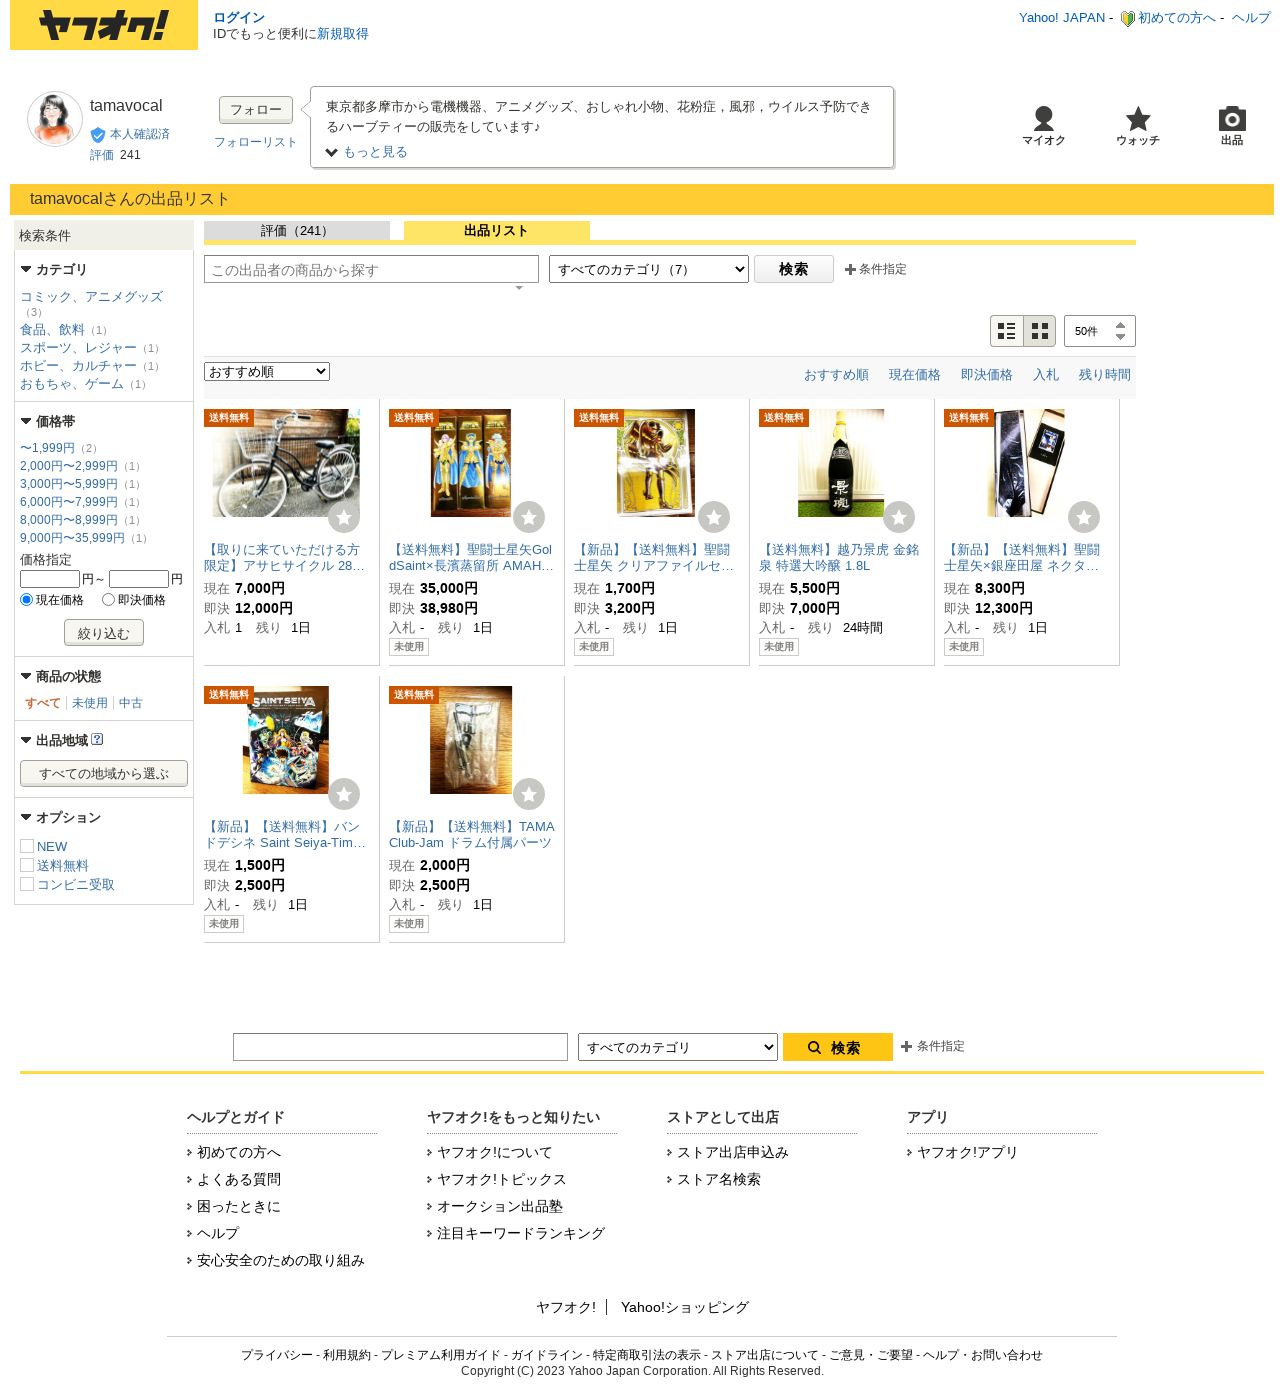Click the フォロー button
The width and height of the screenshot is (1284, 1399).
coord(256,109)
